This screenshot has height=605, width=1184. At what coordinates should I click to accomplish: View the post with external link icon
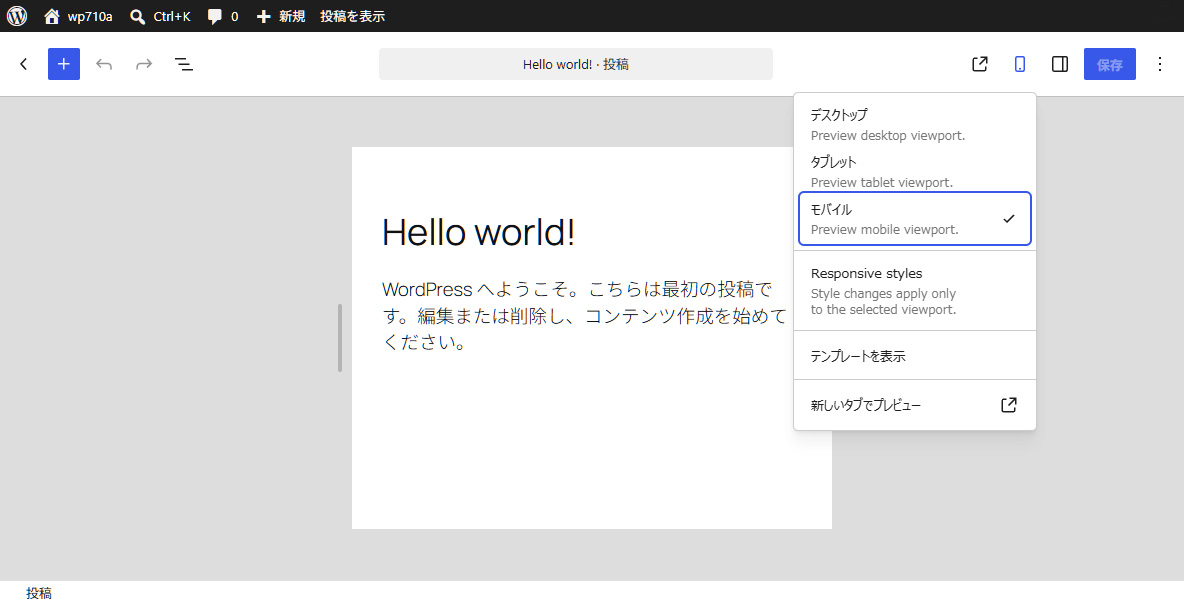979,64
